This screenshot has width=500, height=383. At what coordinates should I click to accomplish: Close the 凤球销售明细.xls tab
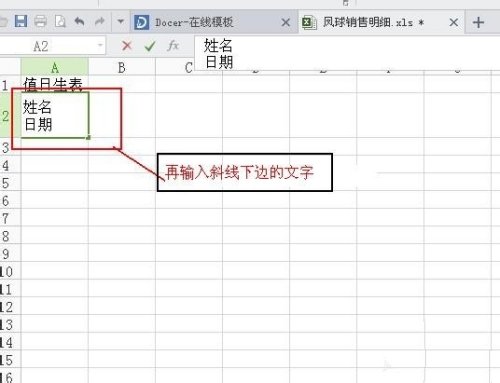point(453,23)
